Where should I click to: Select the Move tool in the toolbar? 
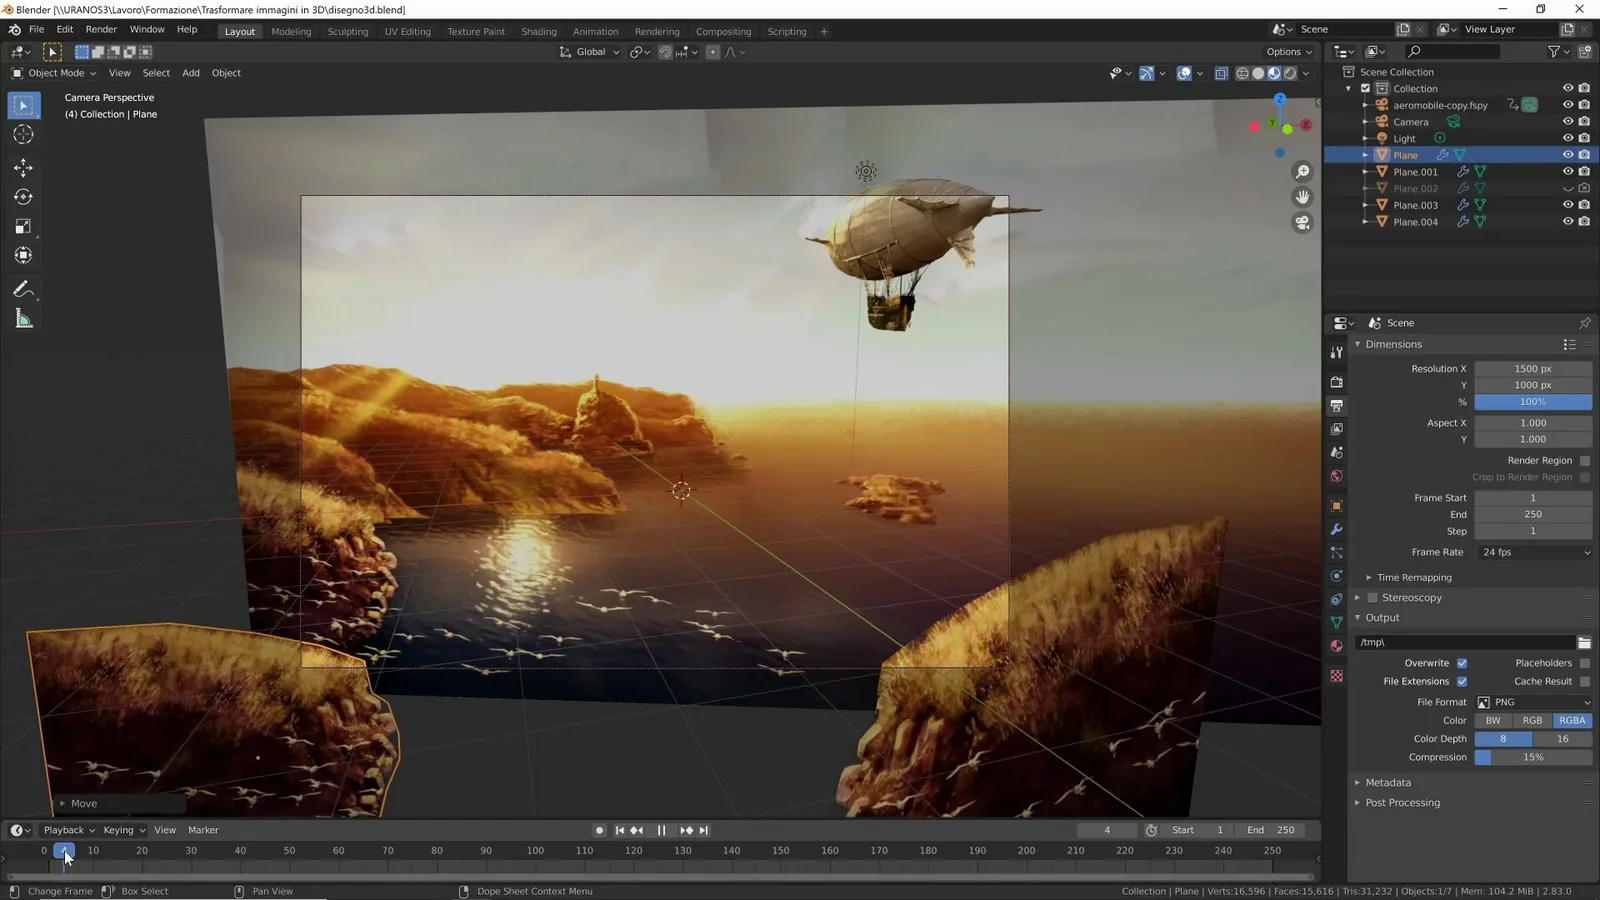[x=22, y=168]
